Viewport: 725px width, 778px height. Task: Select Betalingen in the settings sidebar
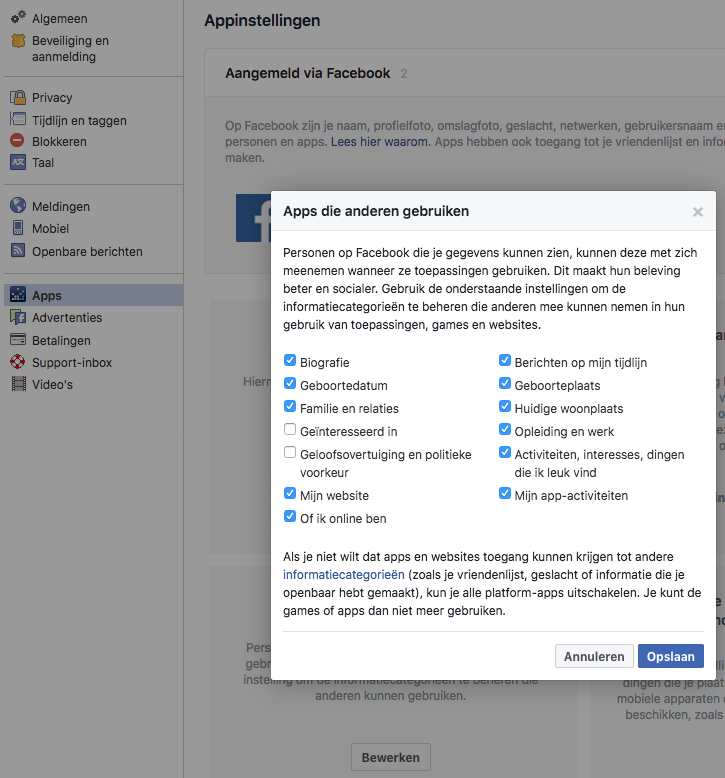[61, 341]
